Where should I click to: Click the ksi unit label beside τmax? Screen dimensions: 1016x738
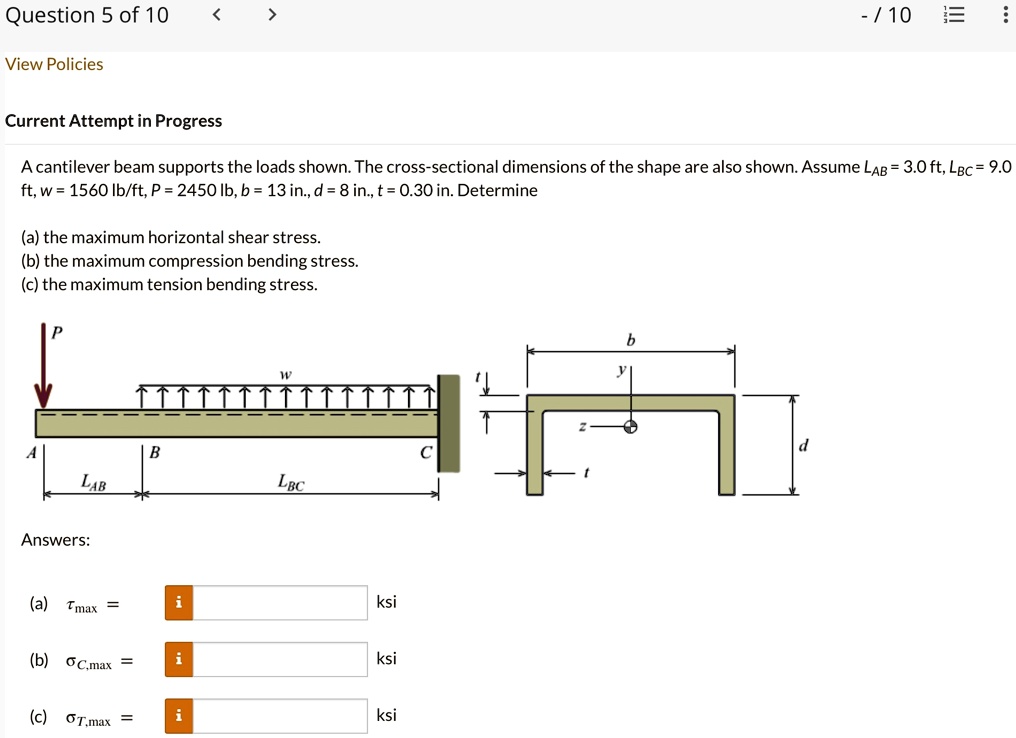(x=386, y=602)
